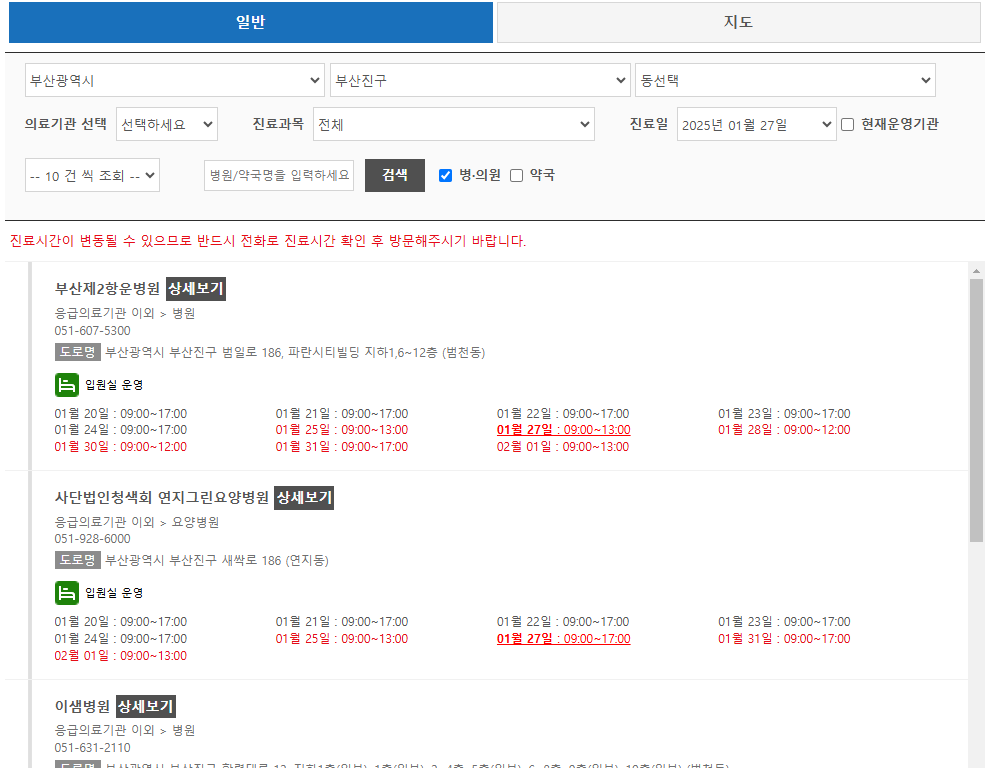
Task: Click 부산제2항운병원's 01월 27일 09:00~13:00 link
Action: pos(564,430)
